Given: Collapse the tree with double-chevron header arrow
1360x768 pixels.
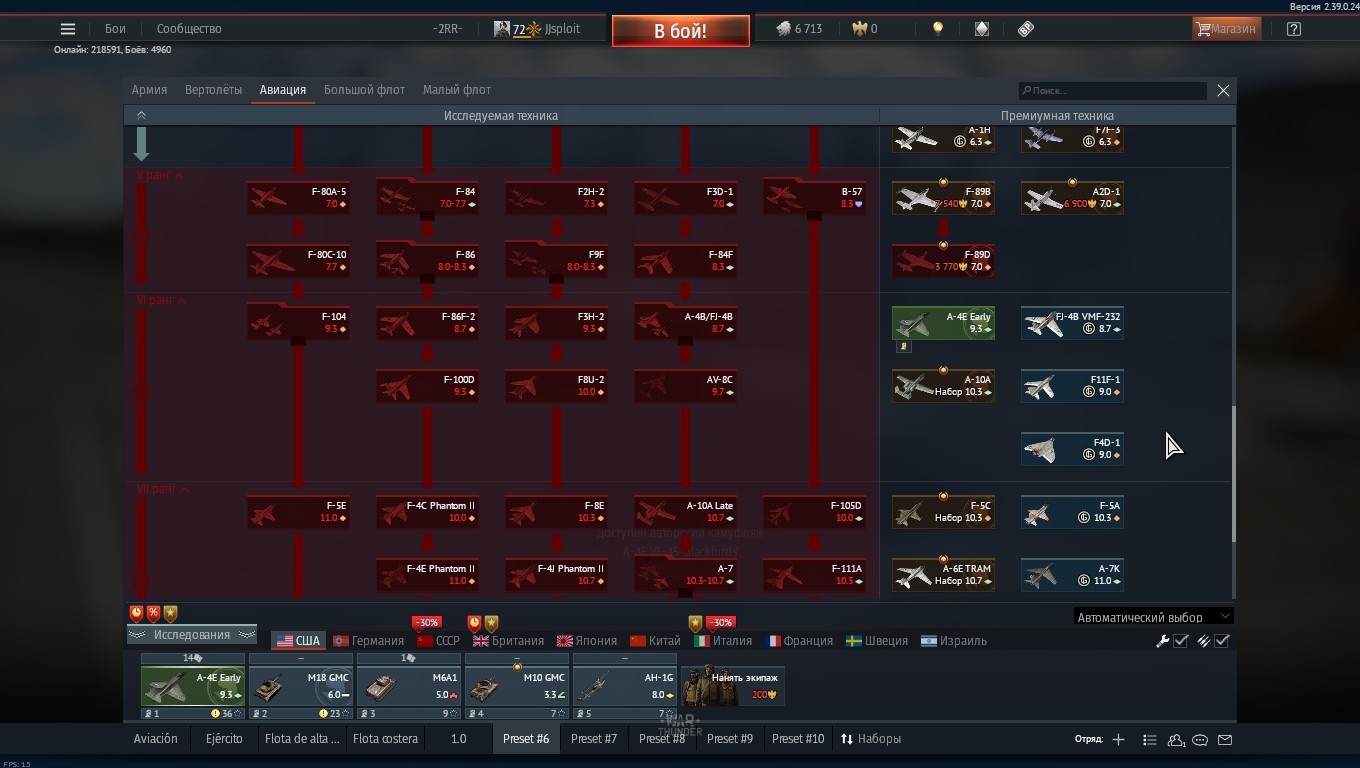Looking at the screenshot, I should (x=141, y=115).
